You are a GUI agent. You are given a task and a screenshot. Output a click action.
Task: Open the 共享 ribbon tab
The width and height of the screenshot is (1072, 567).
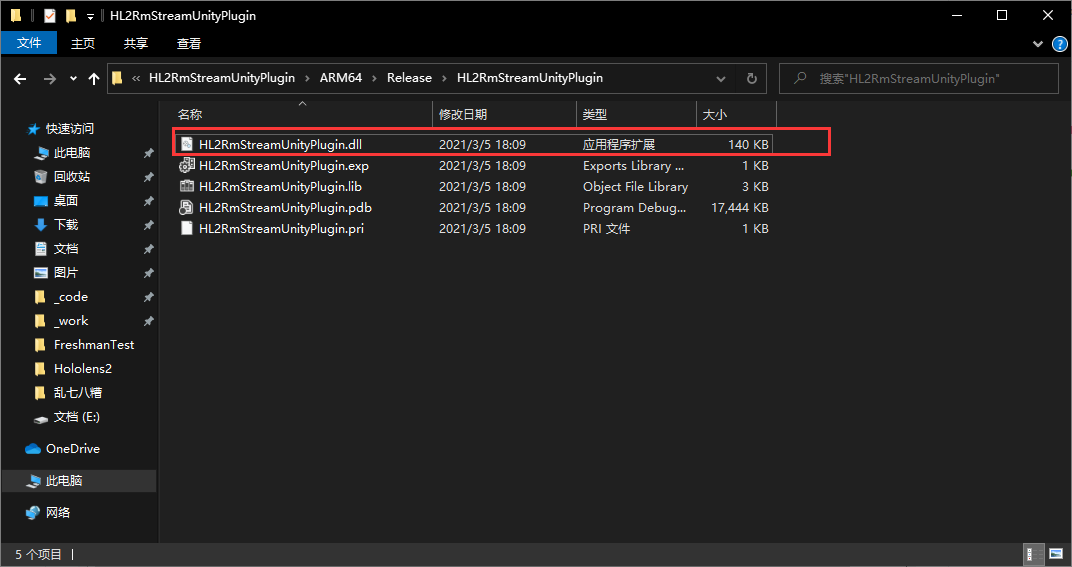(x=135, y=43)
